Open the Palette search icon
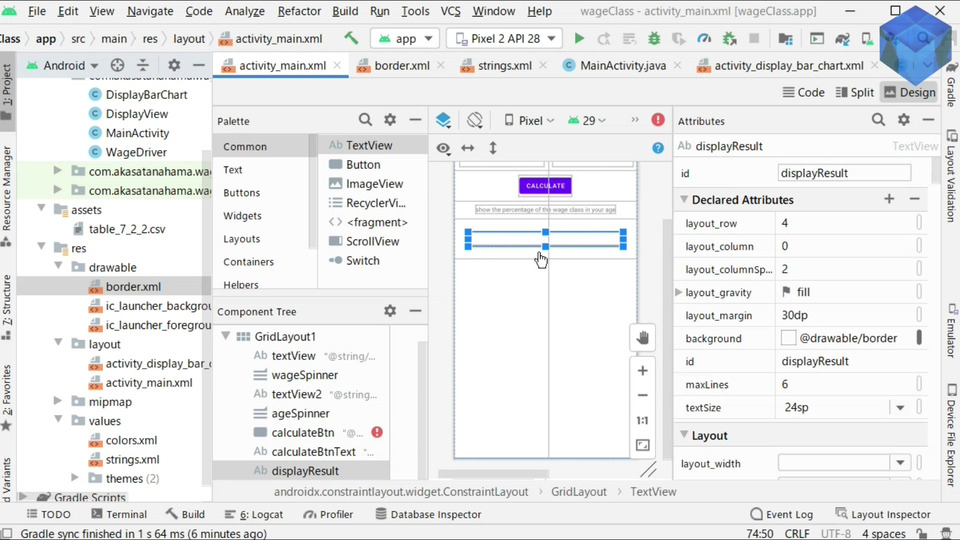Image resolution: width=960 pixels, height=540 pixels. (365, 120)
